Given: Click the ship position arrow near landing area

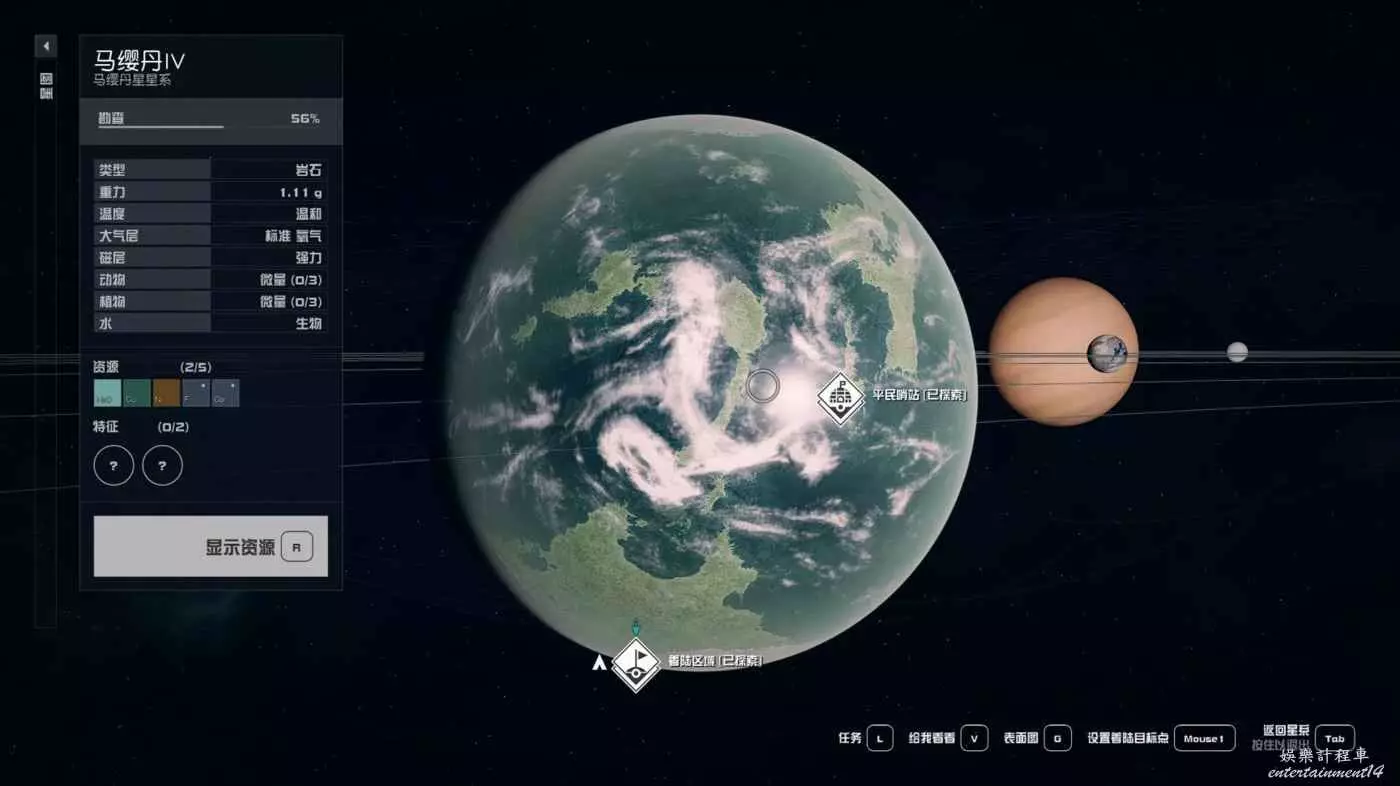Looking at the screenshot, I should pos(599,662).
